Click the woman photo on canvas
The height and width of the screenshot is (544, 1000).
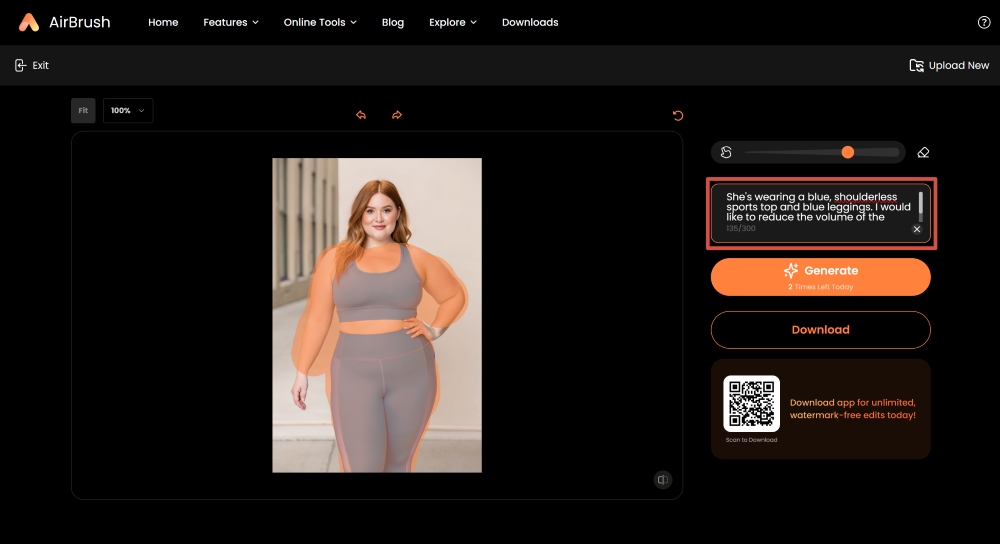coord(377,315)
